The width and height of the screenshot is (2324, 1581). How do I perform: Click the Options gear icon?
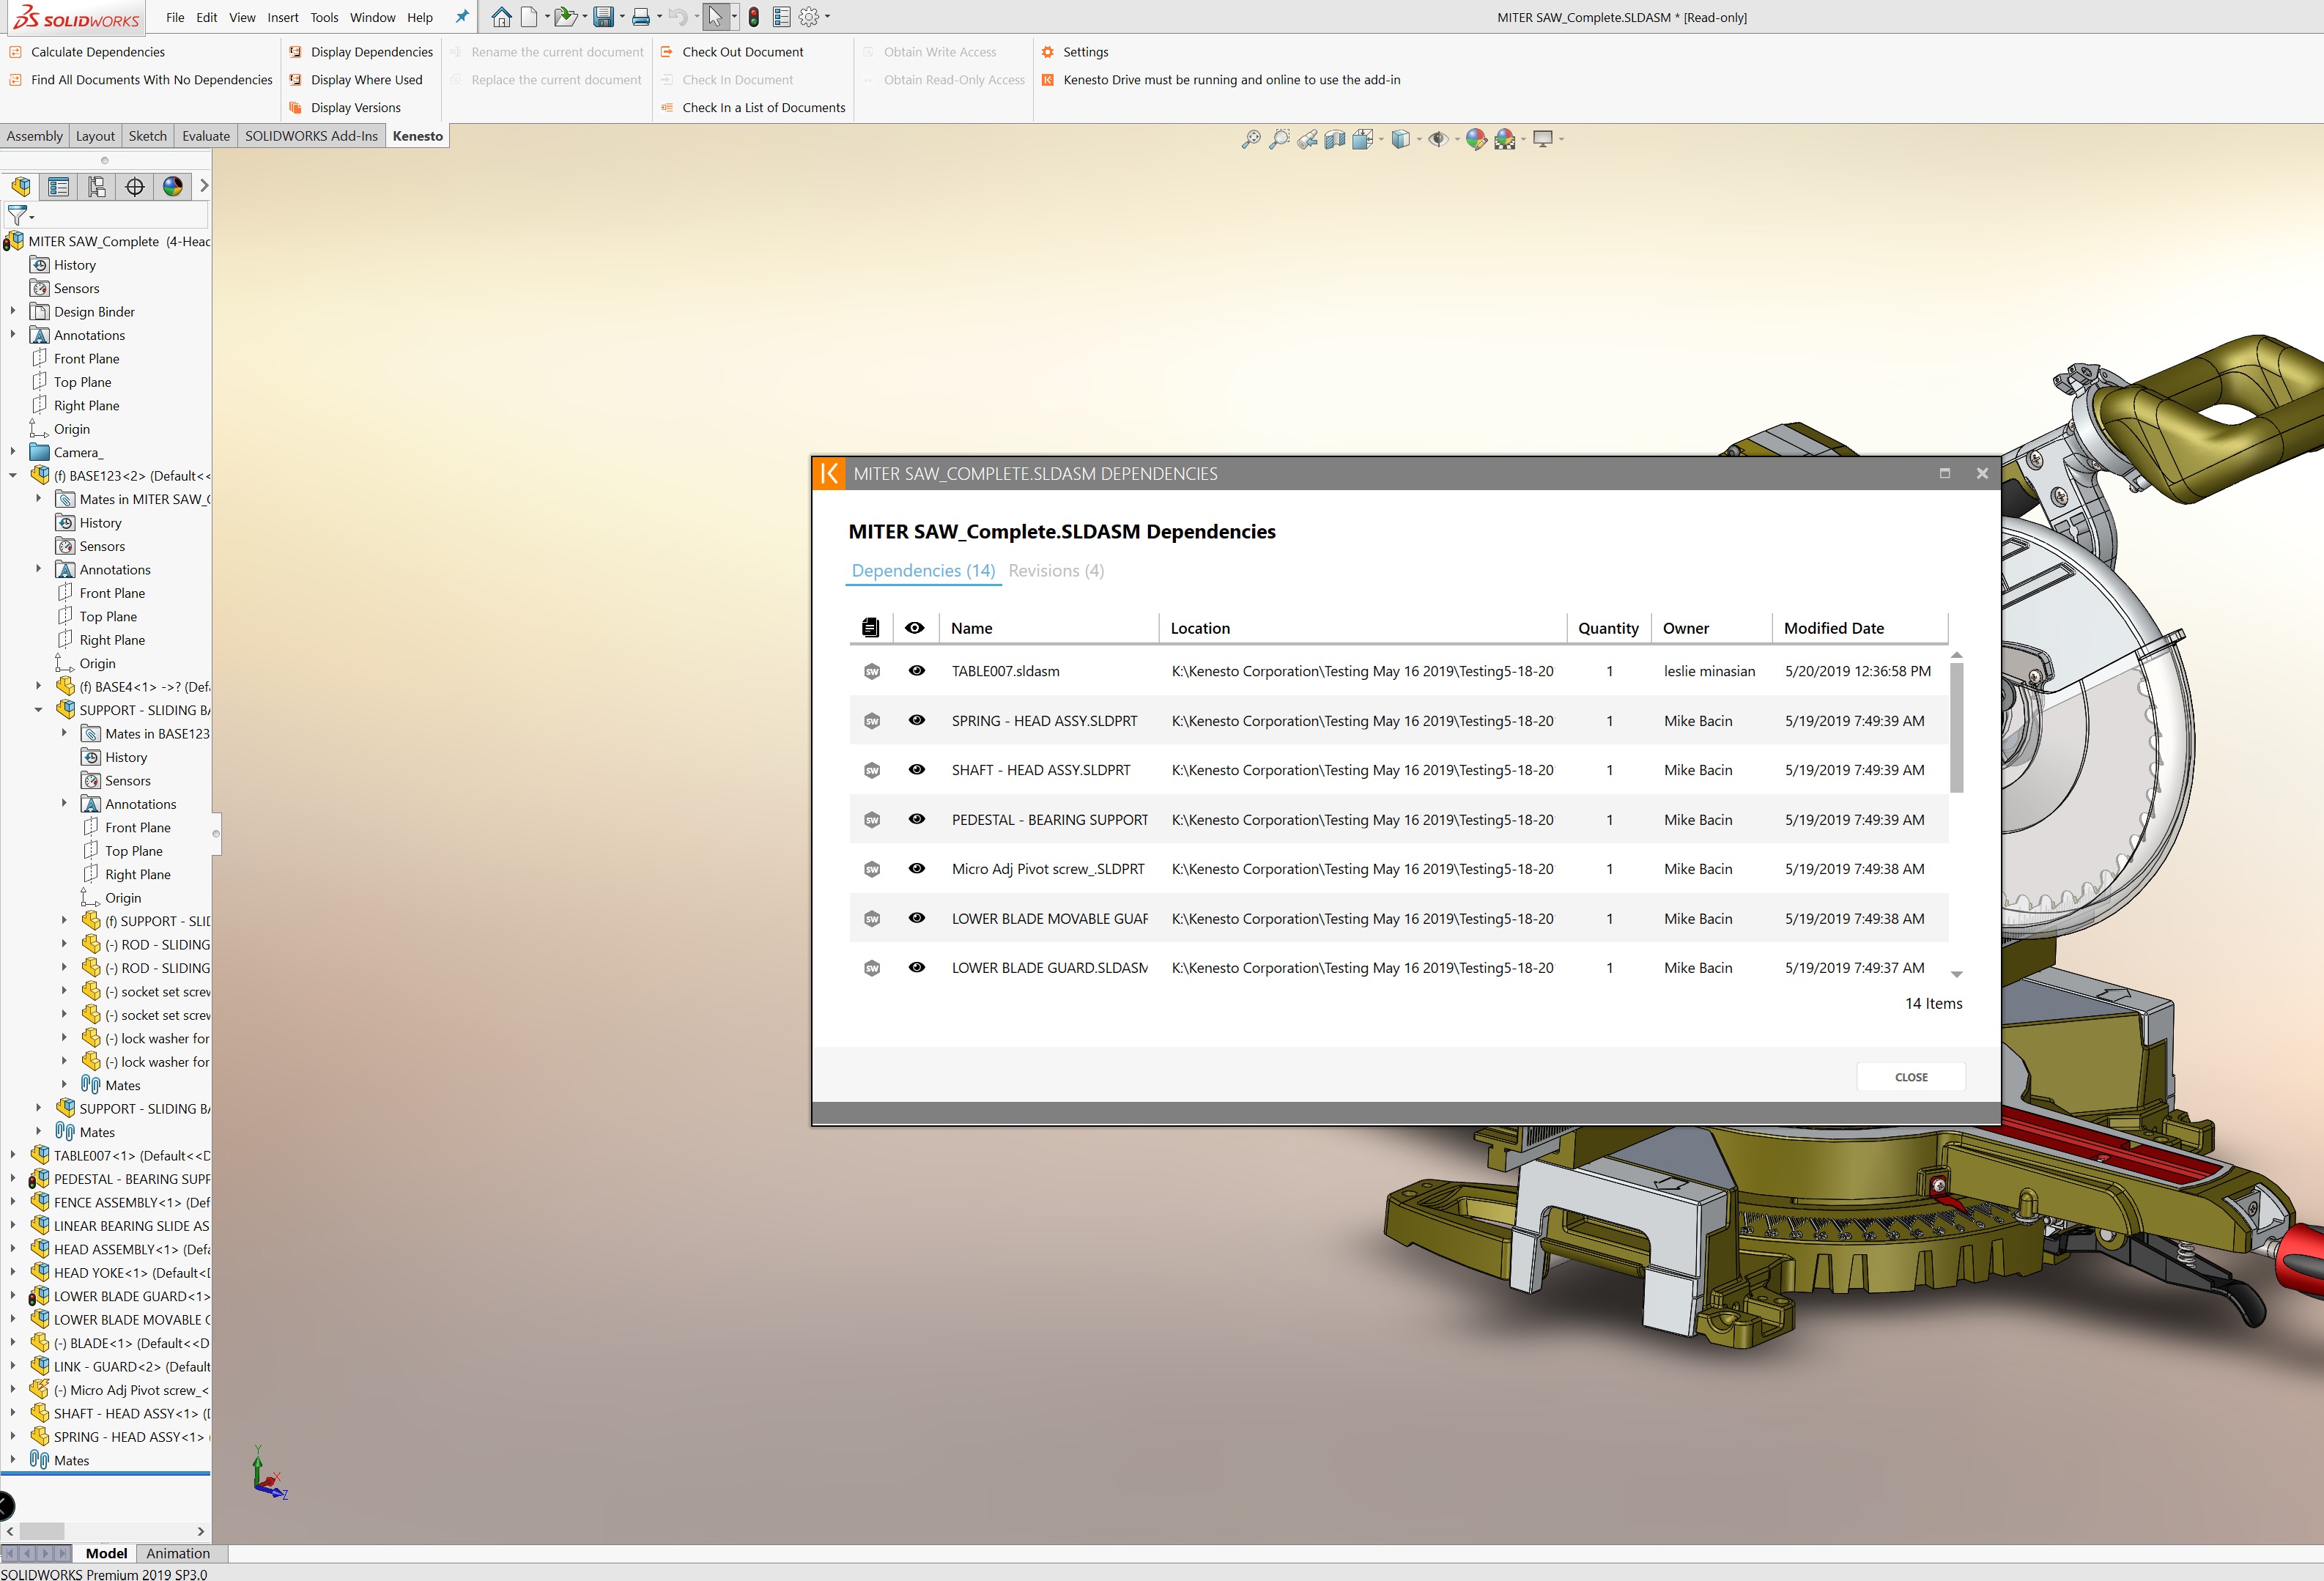click(x=808, y=17)
